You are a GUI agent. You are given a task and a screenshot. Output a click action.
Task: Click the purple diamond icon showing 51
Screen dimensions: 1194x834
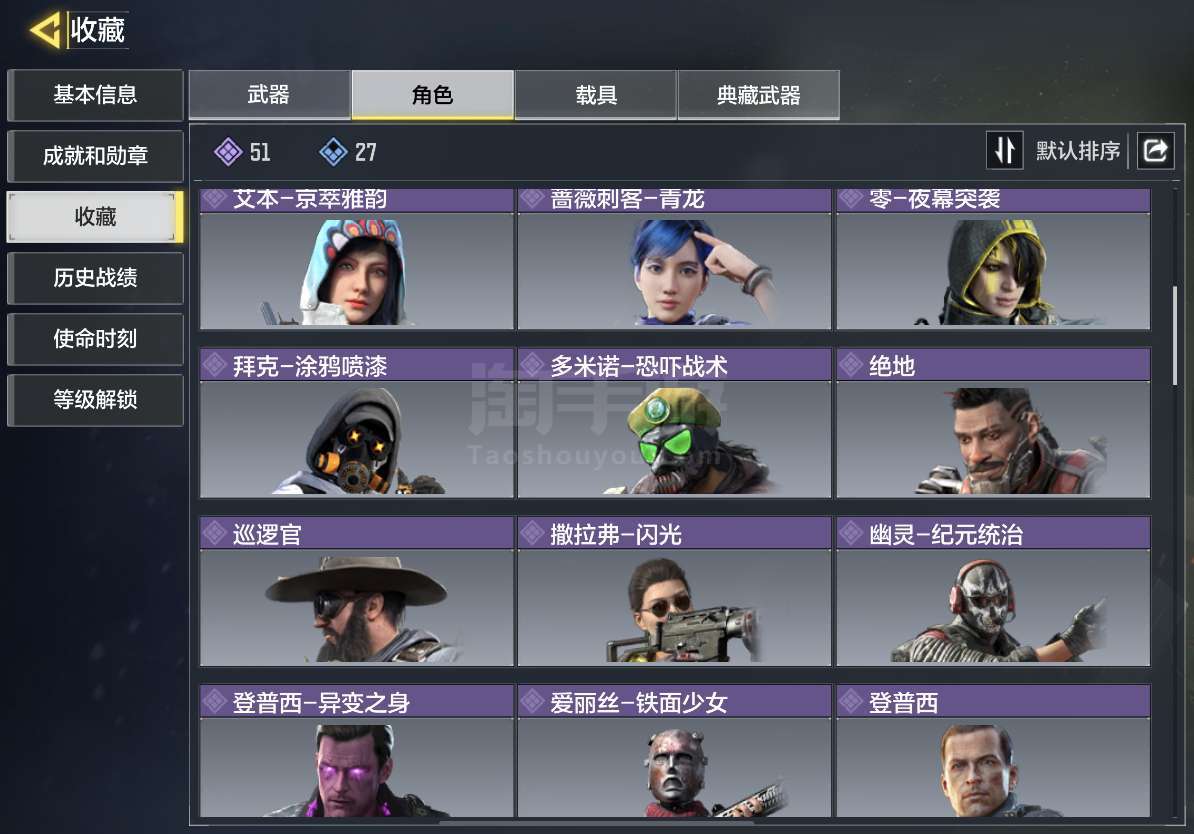click(x=228, y=152)
